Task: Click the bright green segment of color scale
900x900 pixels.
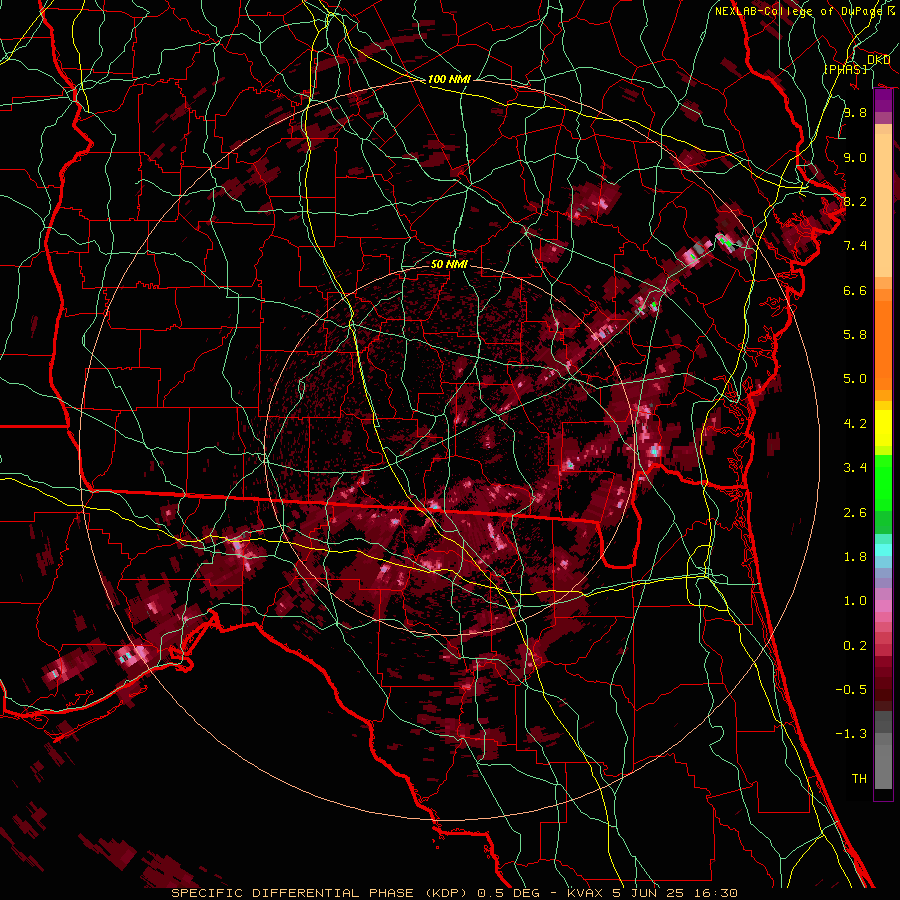Action: point(883,482)
